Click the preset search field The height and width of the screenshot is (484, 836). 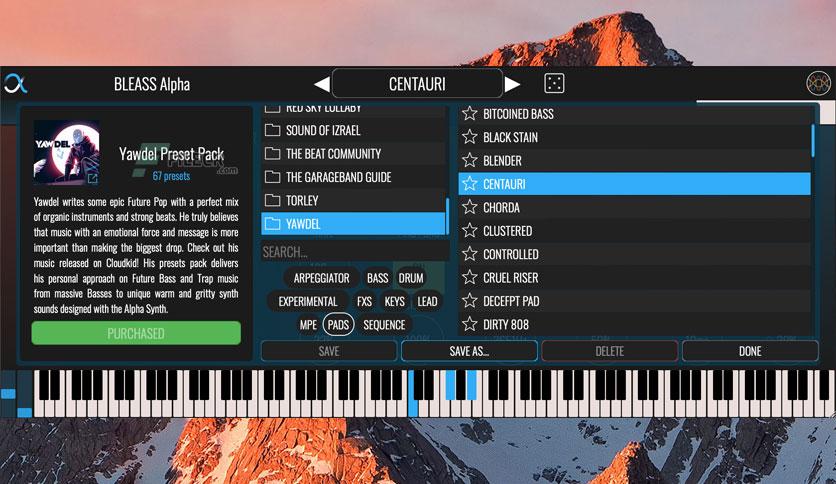353,252
